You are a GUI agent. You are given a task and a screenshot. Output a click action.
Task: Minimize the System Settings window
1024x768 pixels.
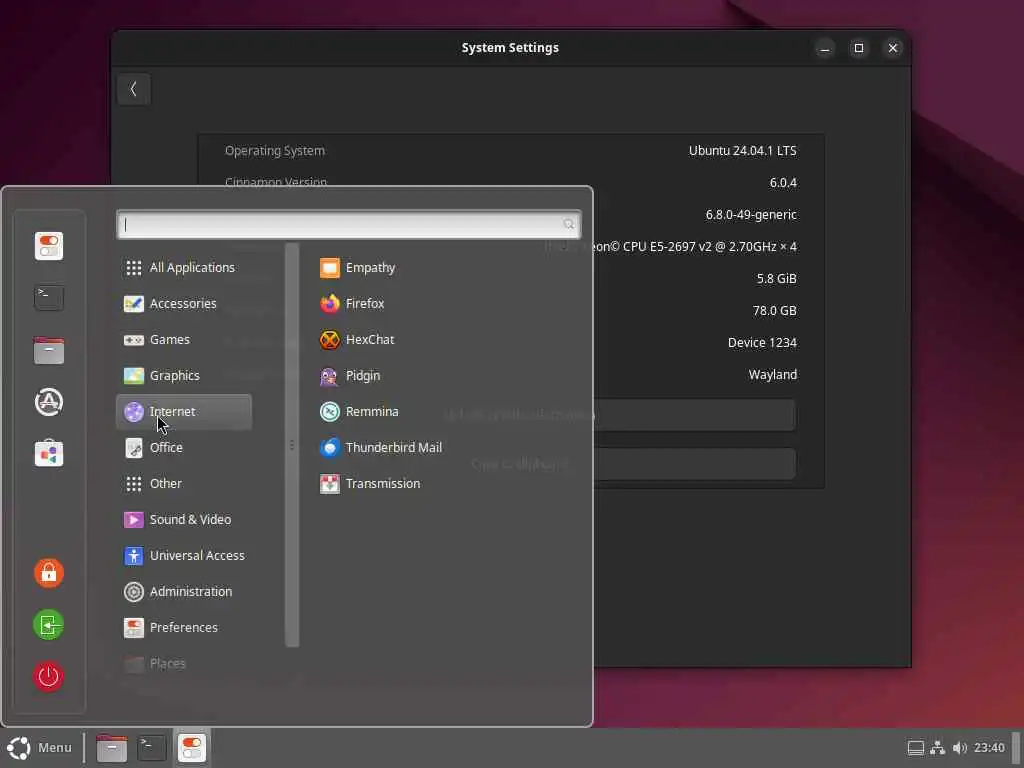[x=825, y=48]
